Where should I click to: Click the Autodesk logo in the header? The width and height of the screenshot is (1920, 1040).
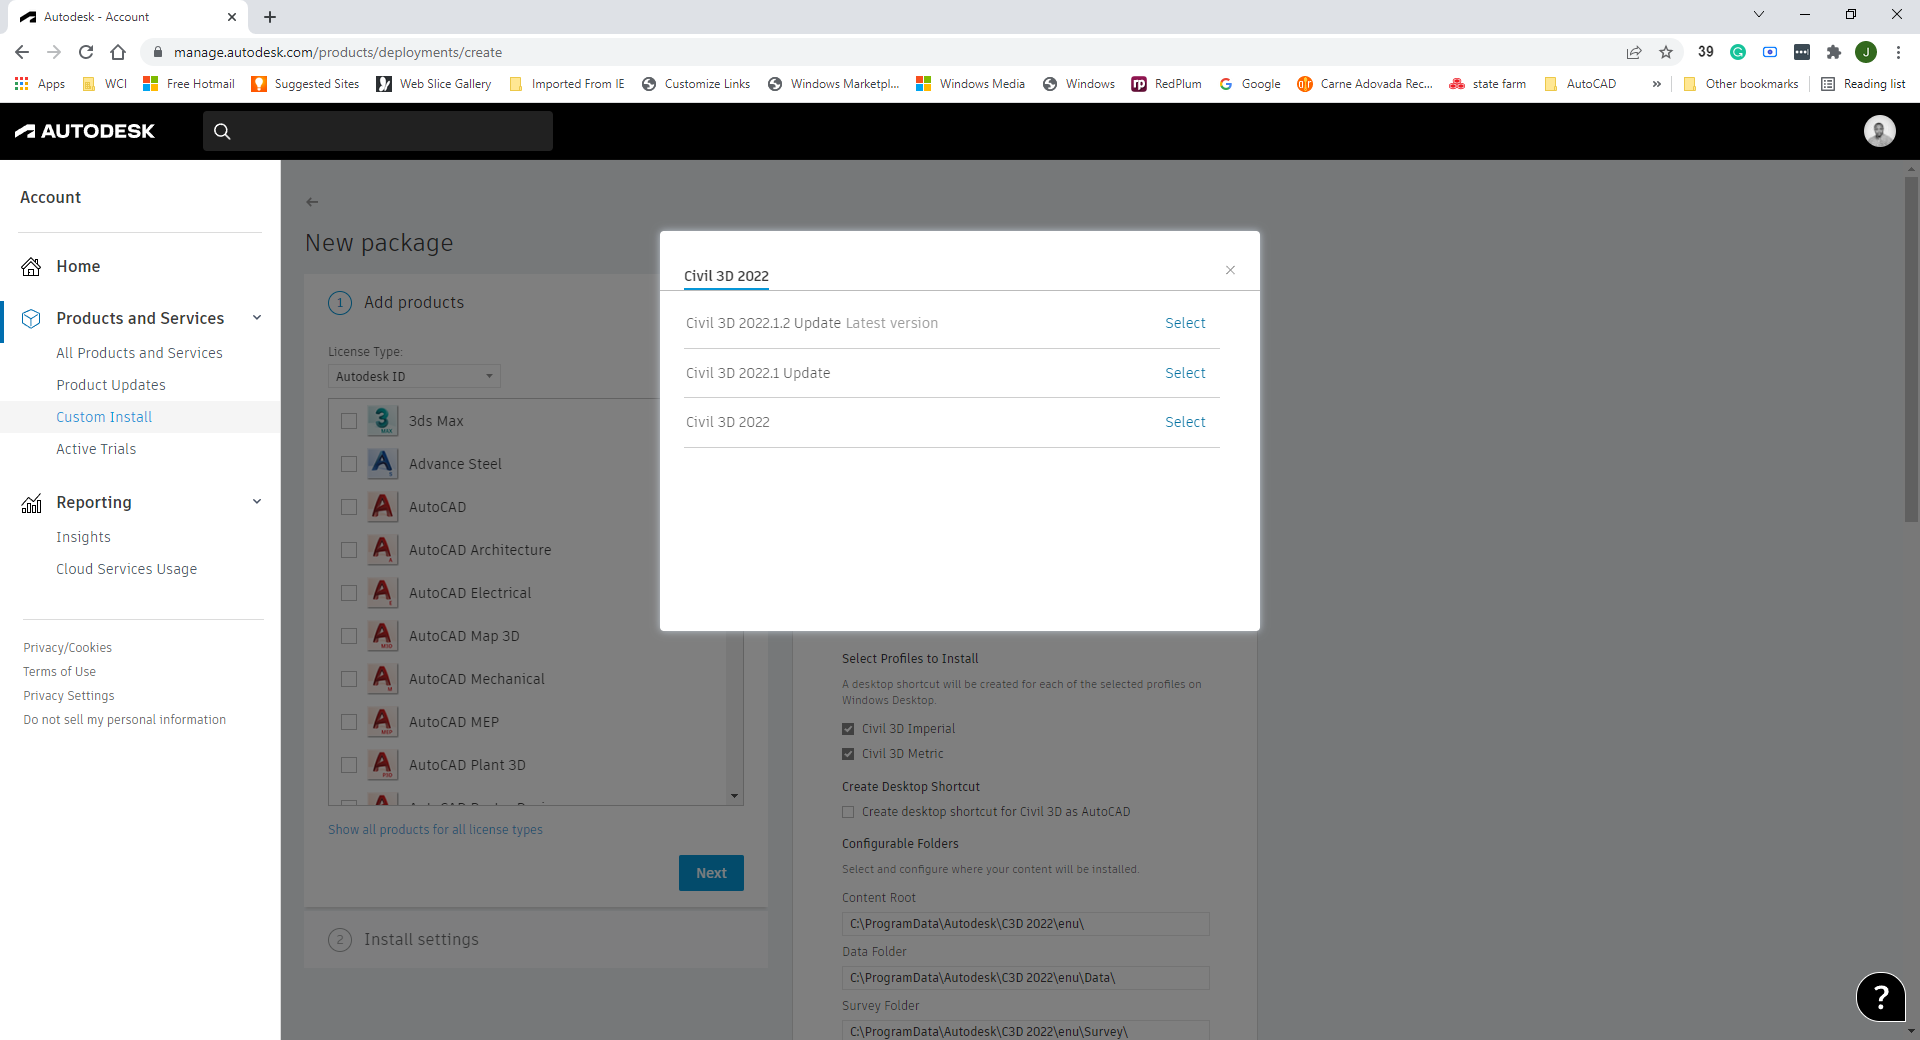coord(85,131)
